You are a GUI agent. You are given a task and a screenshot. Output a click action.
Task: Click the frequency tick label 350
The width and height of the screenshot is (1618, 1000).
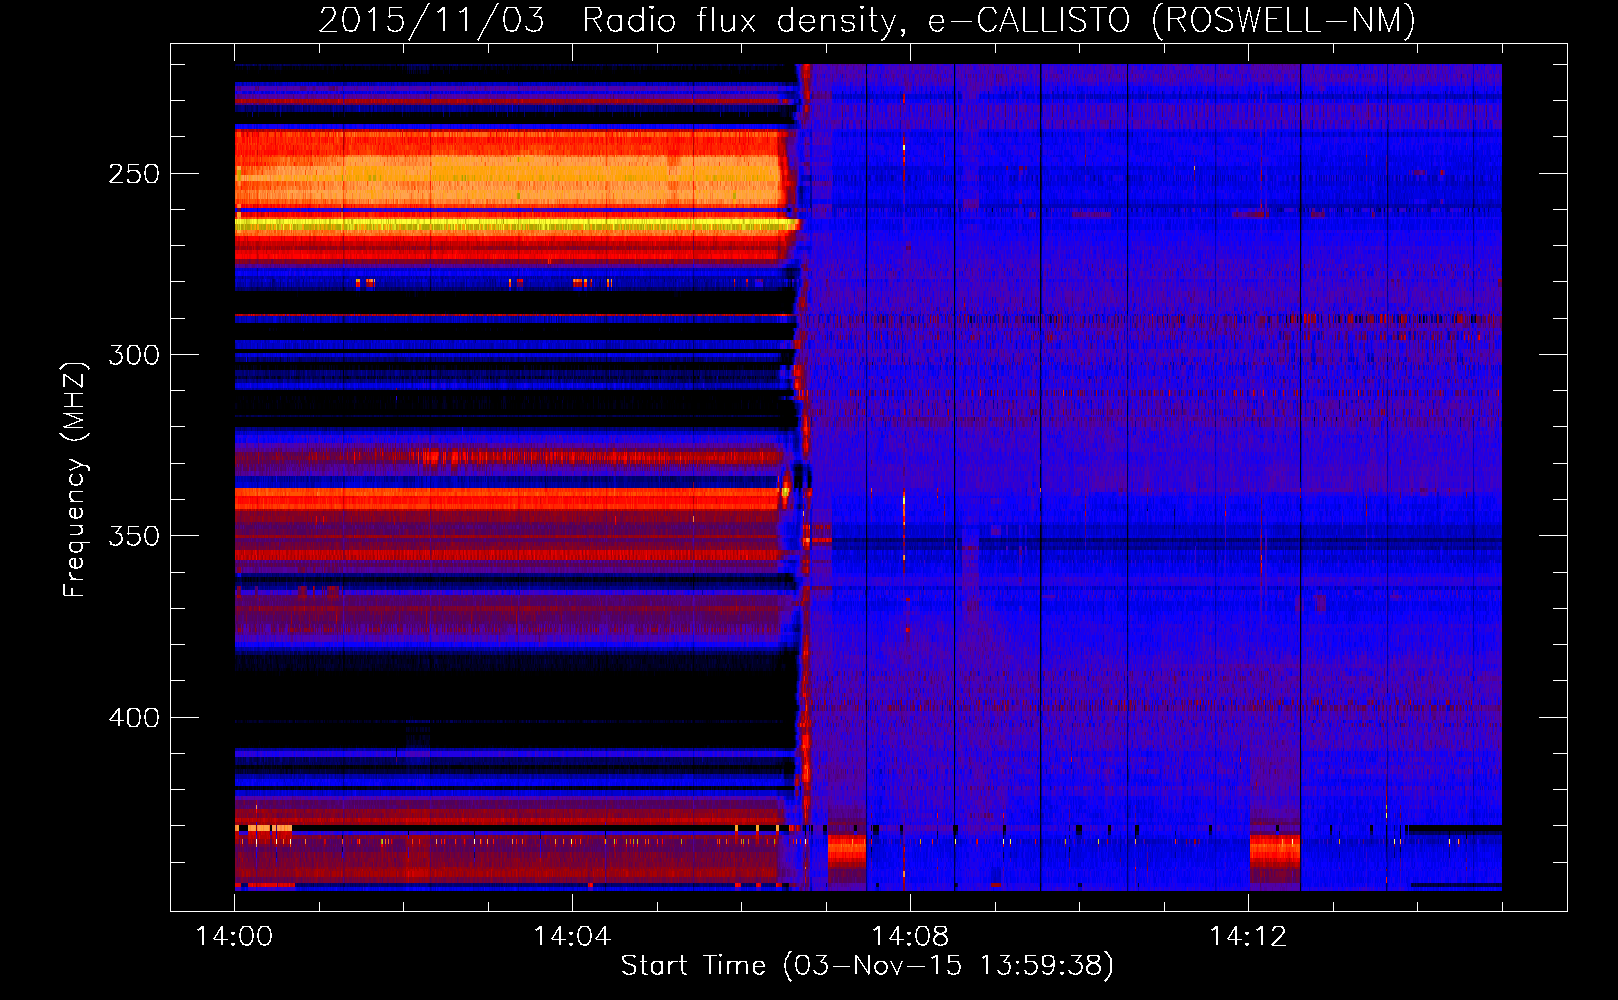tap(134, 536)
